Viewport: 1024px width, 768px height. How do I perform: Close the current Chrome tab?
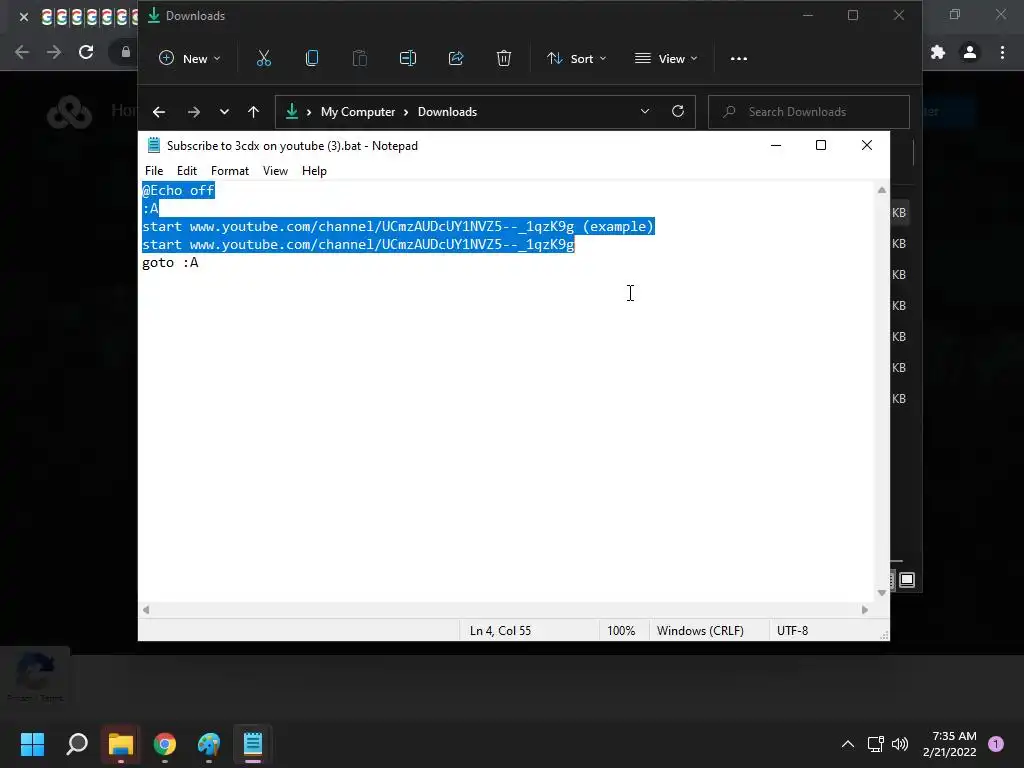24,17
